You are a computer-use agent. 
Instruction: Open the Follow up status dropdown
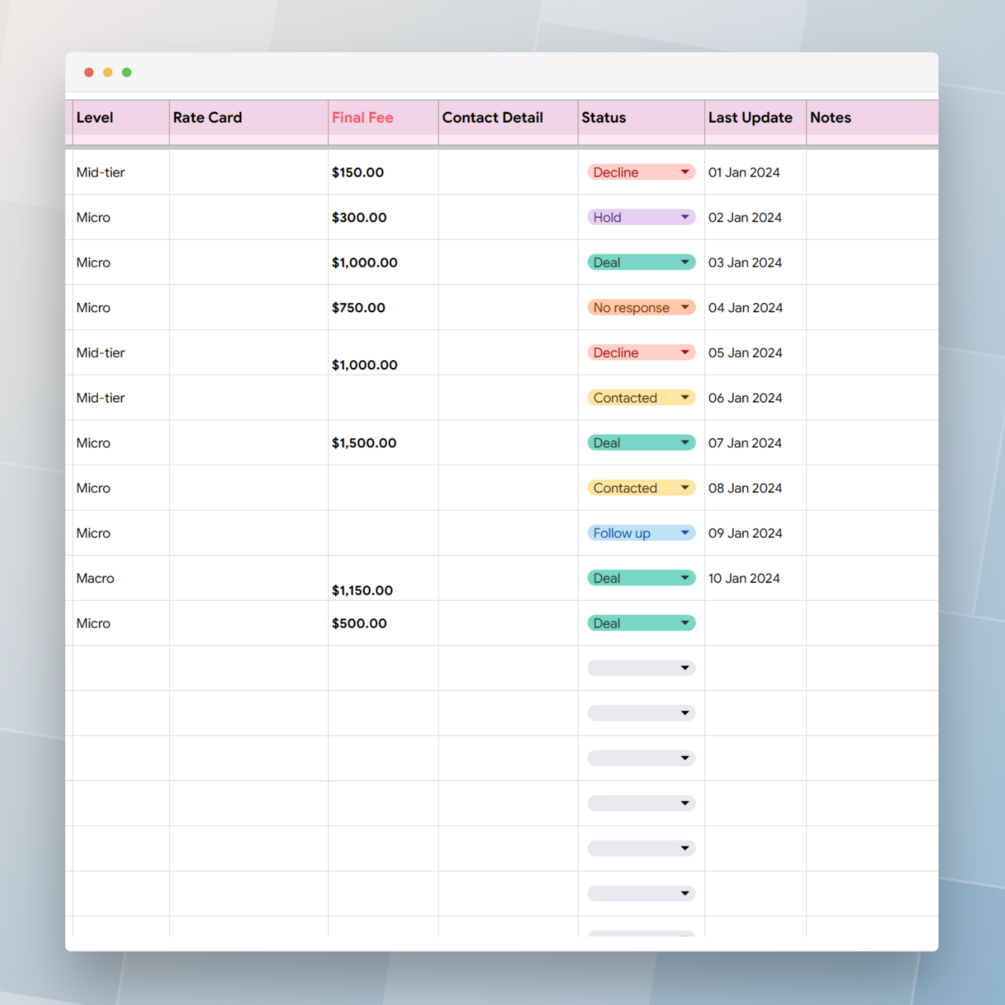pyautogui.click(x=641, y=533)
